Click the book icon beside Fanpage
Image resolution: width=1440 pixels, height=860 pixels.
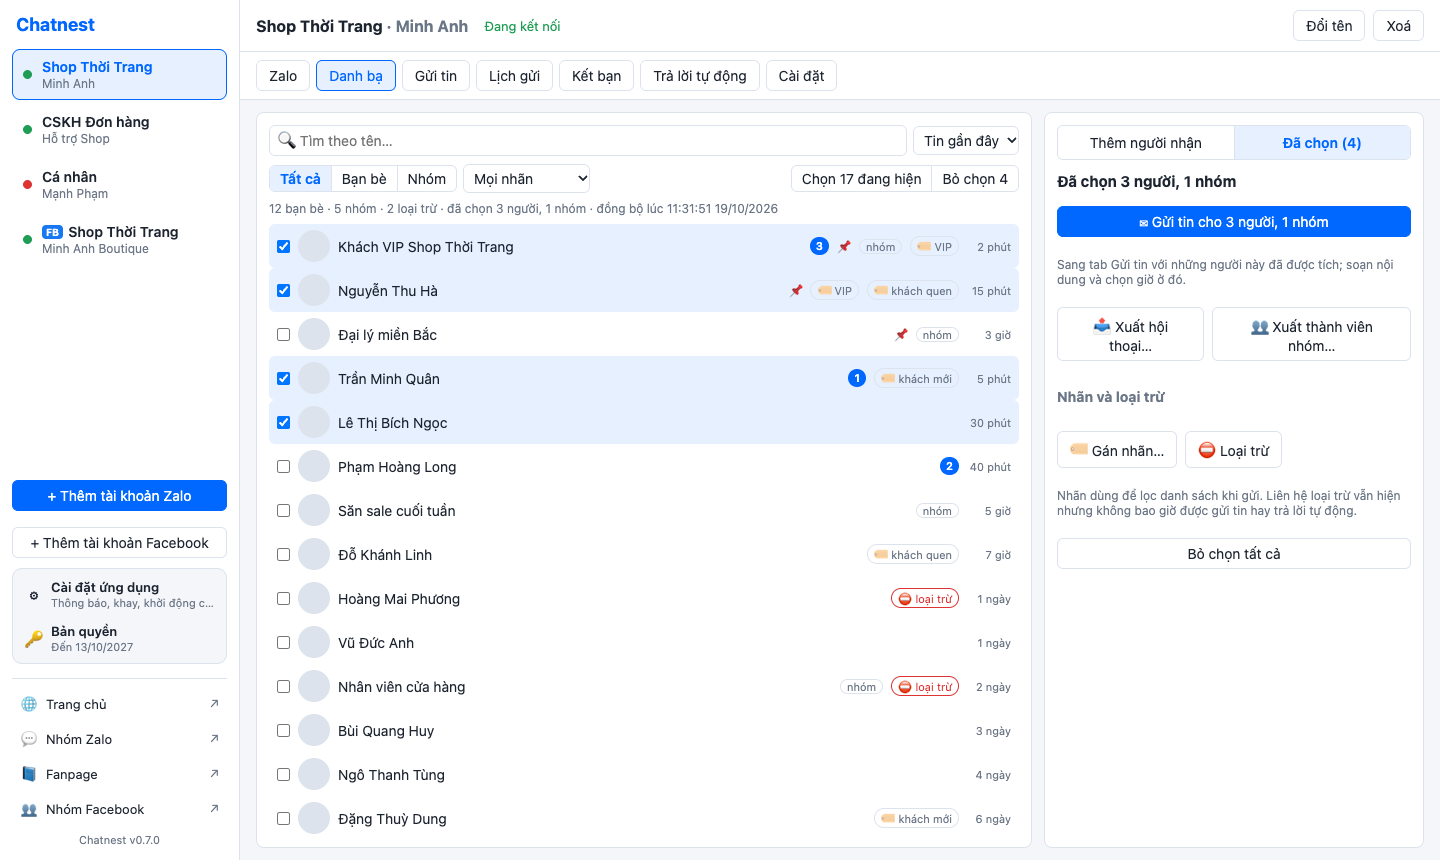tap(29, 774)
